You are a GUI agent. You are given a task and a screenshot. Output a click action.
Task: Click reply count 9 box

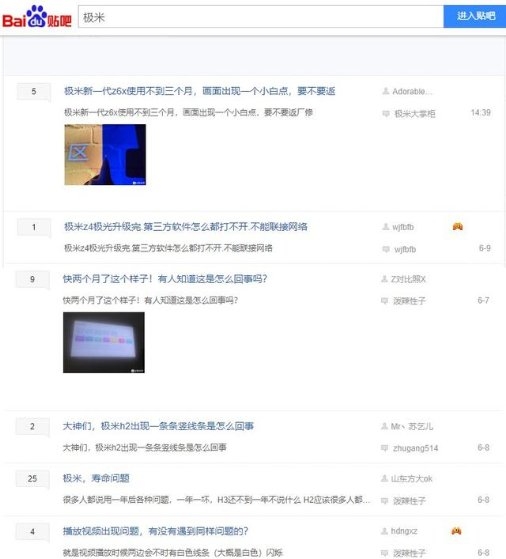(x=32, y=279)
